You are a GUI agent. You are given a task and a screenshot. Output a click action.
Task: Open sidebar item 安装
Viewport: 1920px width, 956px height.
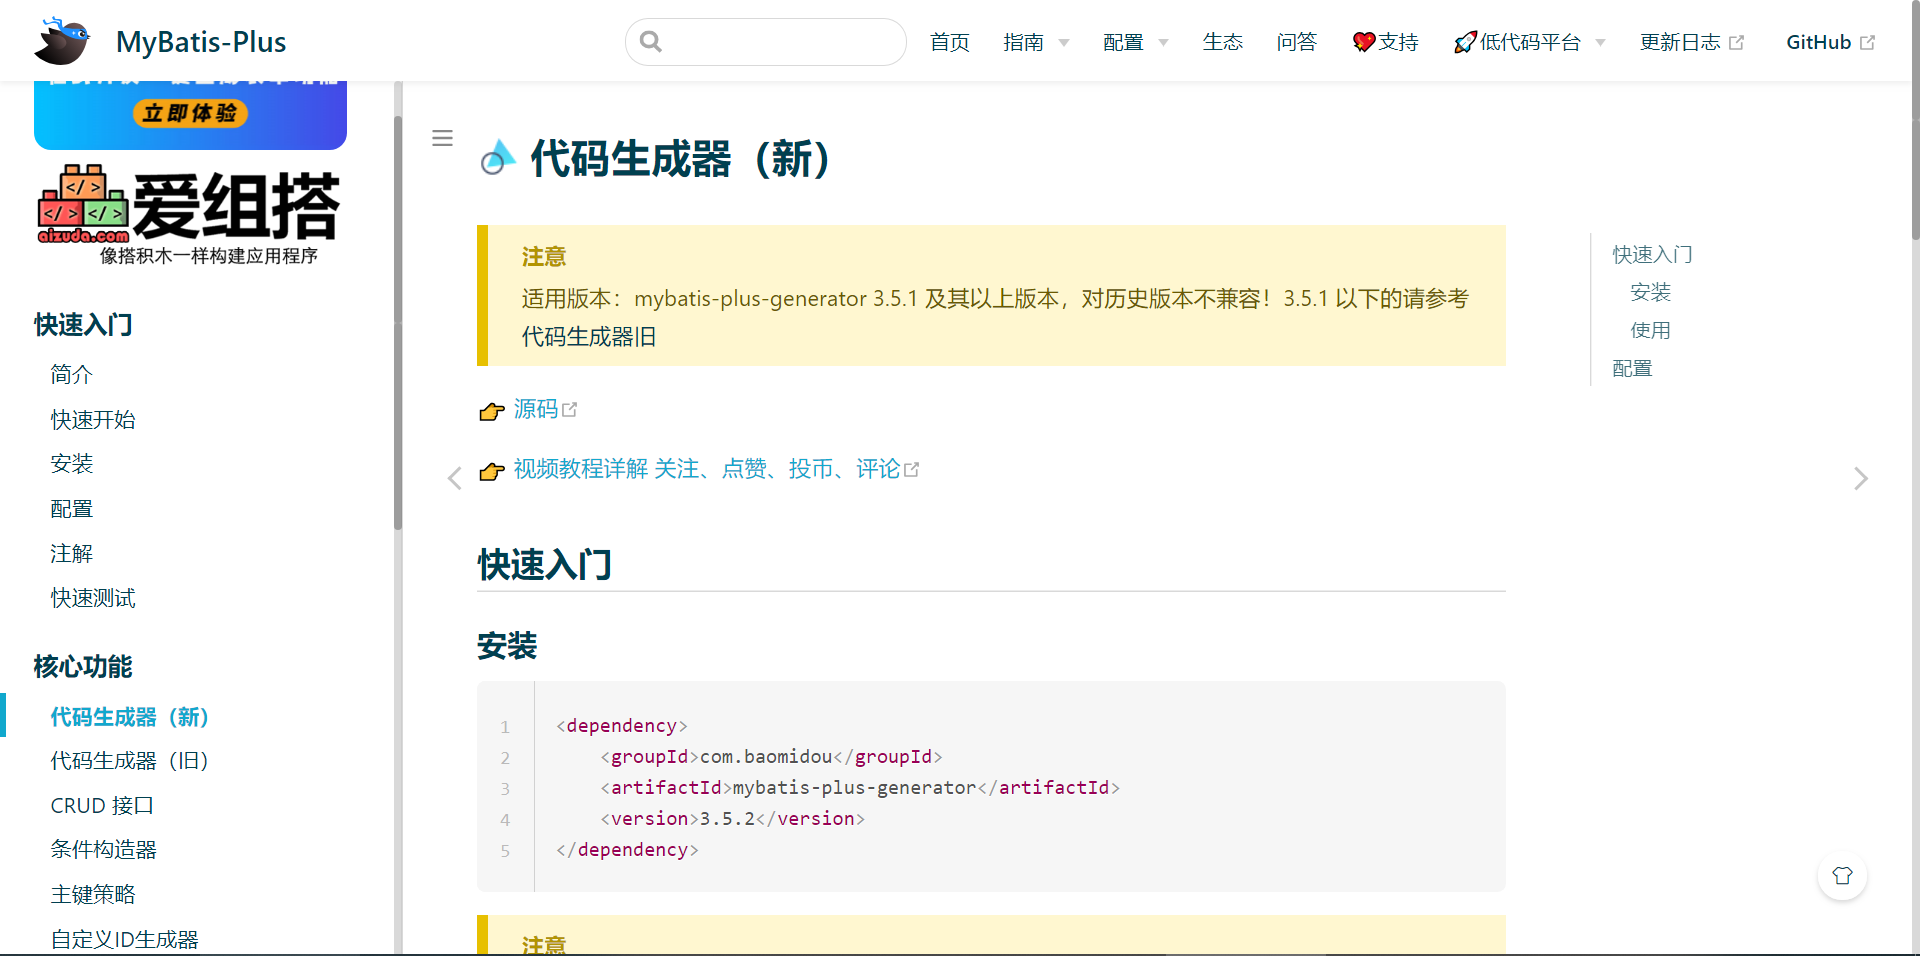(x=72, y=464)
